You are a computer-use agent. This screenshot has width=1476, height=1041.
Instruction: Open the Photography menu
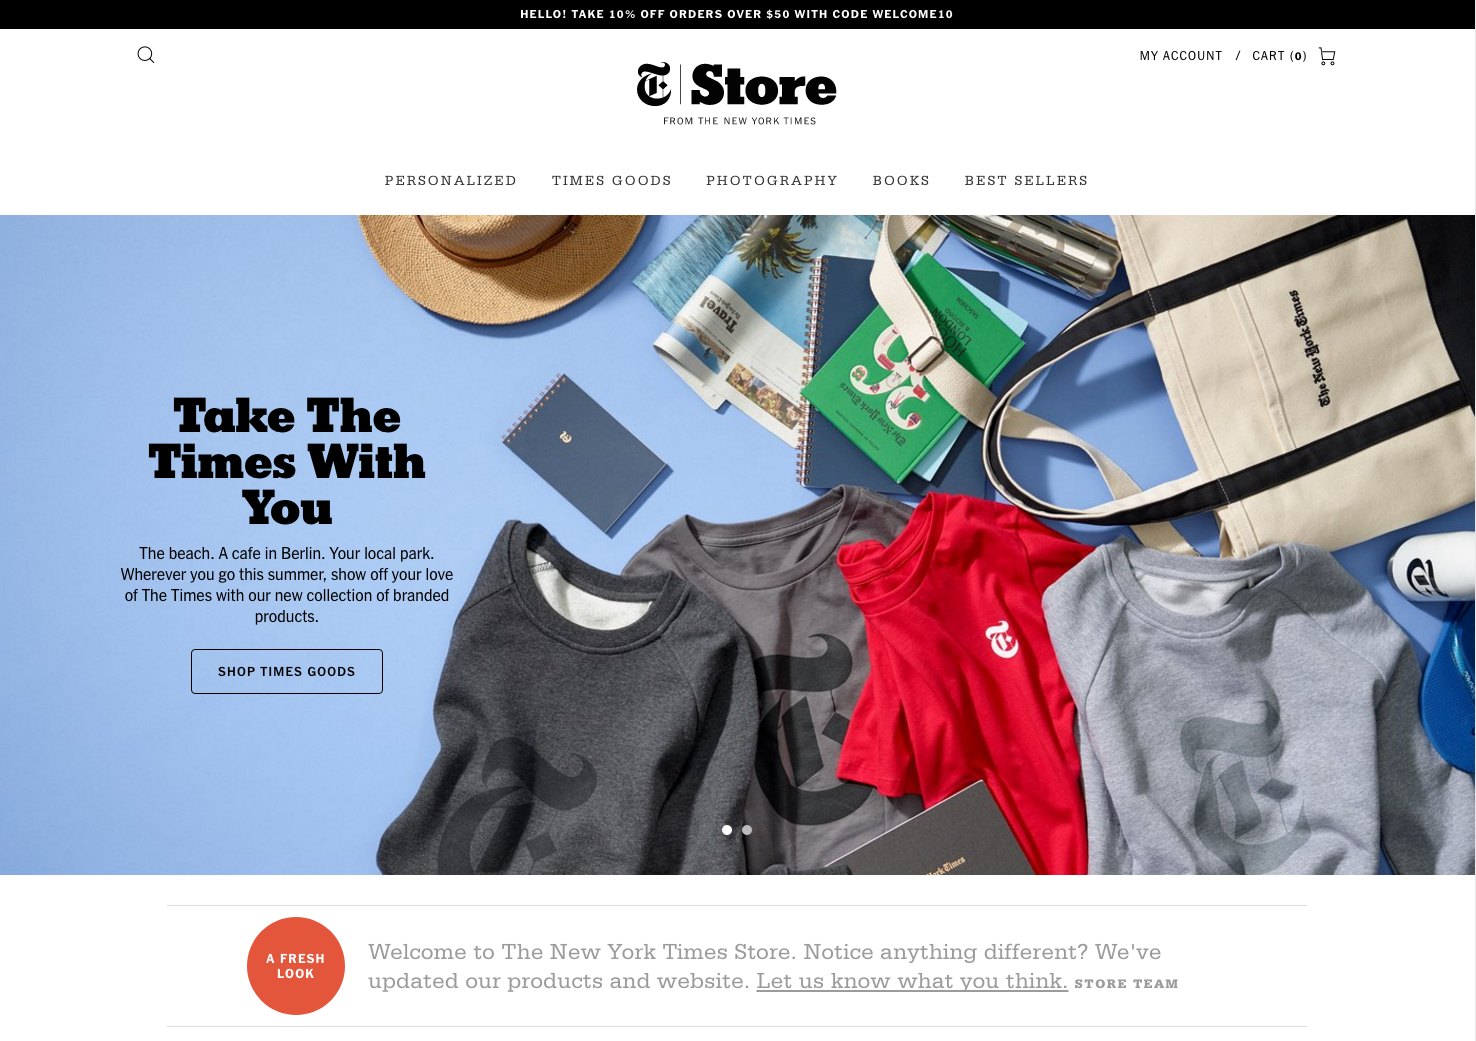click(x=772, y=181)
